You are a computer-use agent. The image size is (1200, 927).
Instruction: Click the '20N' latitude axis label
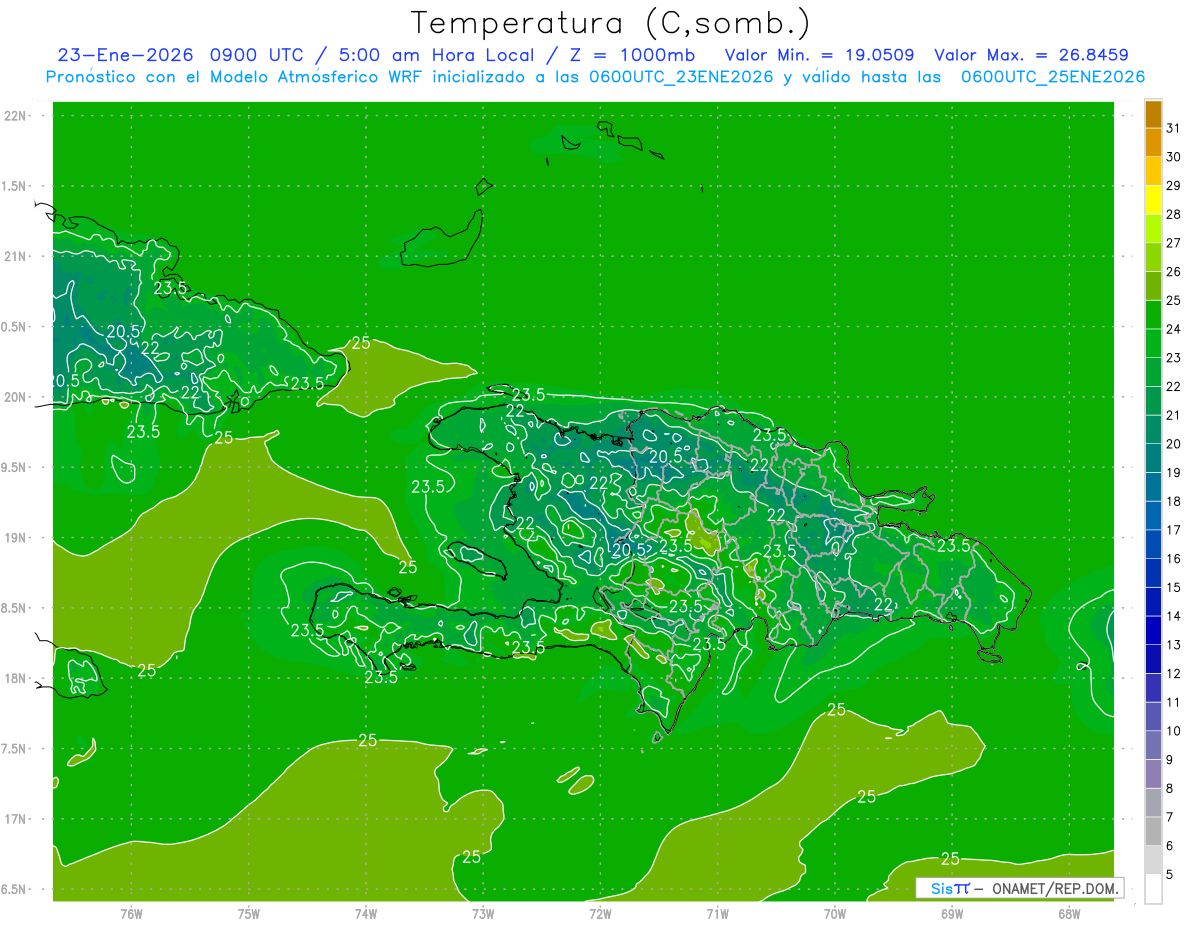click(x=16, y=397)
